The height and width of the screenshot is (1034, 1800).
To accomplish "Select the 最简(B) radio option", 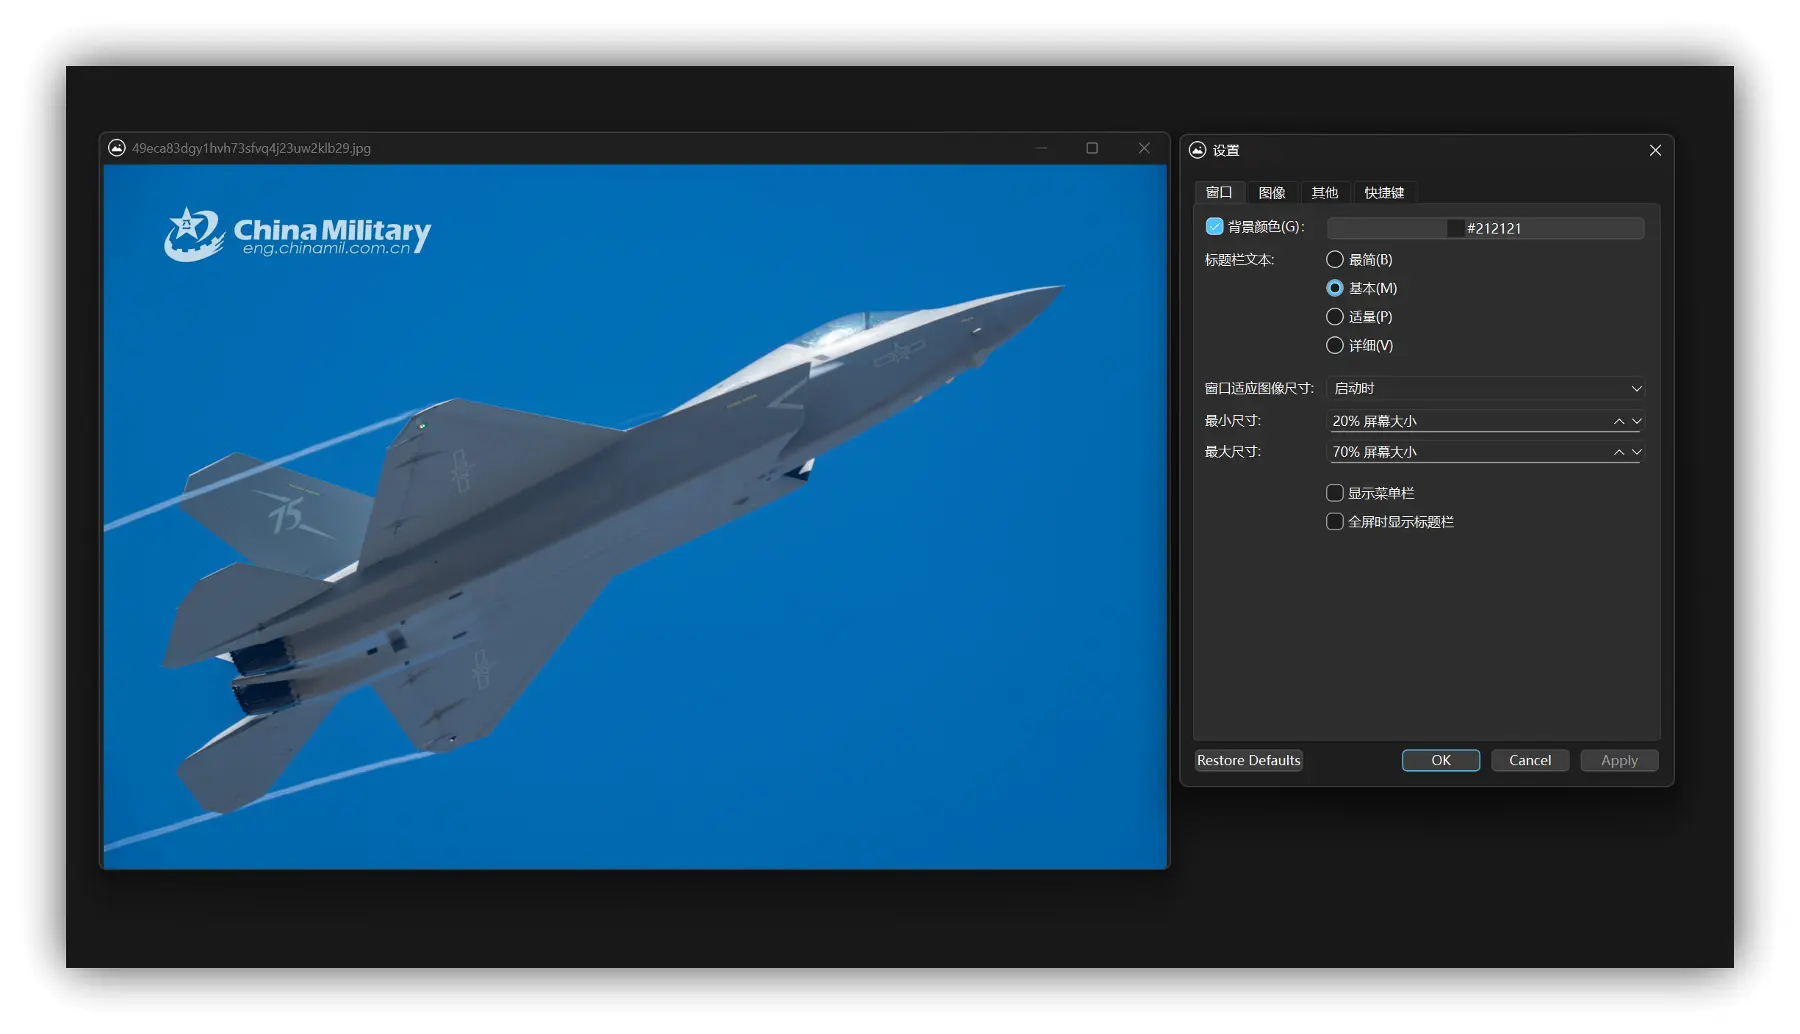I will [x=1334, y=259].
